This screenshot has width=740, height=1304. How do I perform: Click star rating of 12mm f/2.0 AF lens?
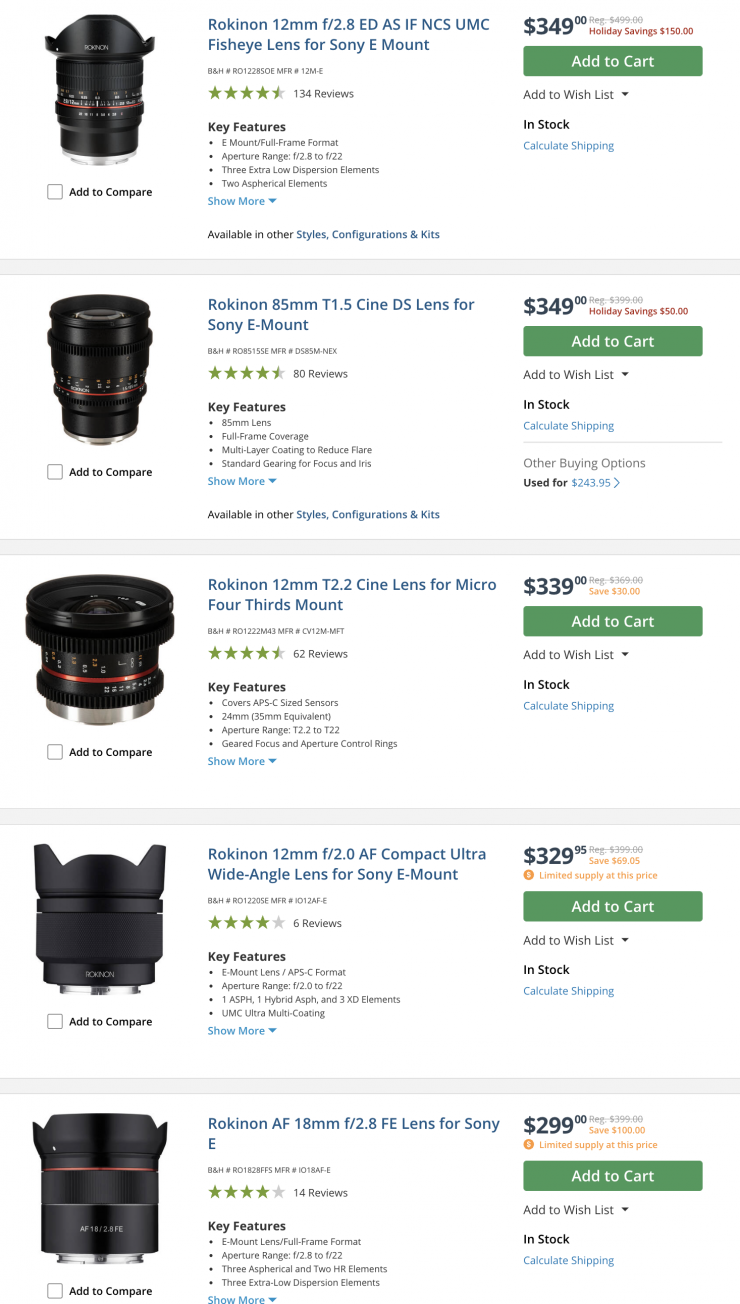coord(246,923)
